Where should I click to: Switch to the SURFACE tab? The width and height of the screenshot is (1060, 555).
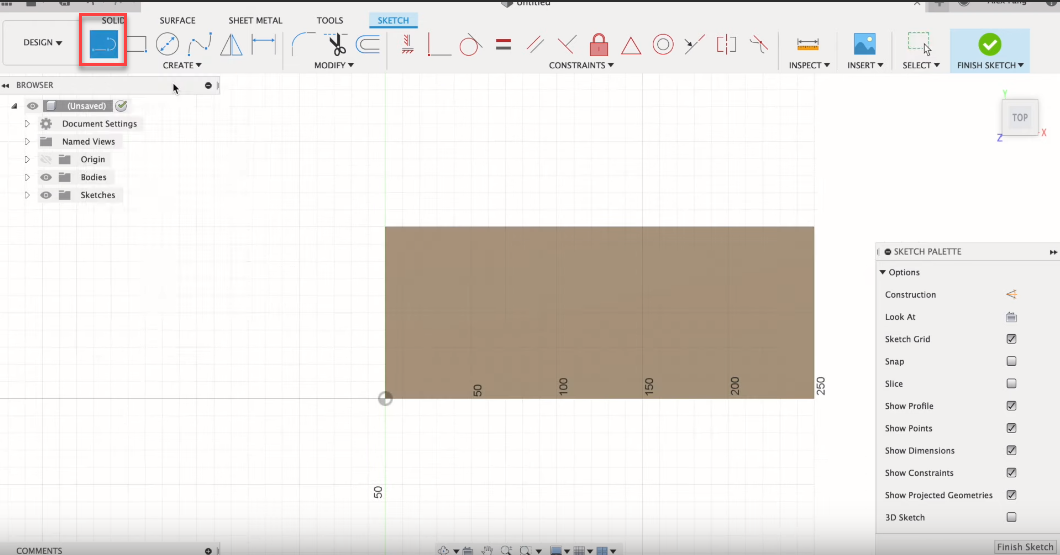click(177, 21)
